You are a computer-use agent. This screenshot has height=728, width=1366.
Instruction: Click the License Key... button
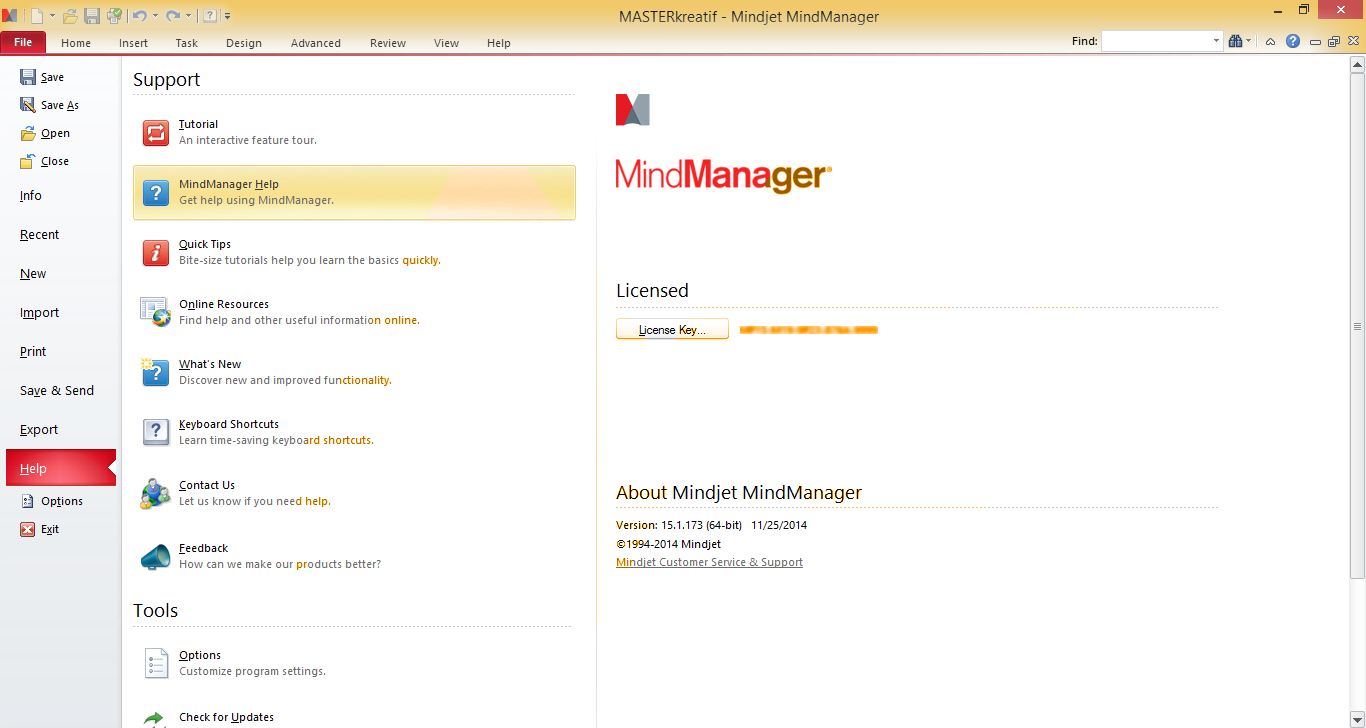point(672,329)
